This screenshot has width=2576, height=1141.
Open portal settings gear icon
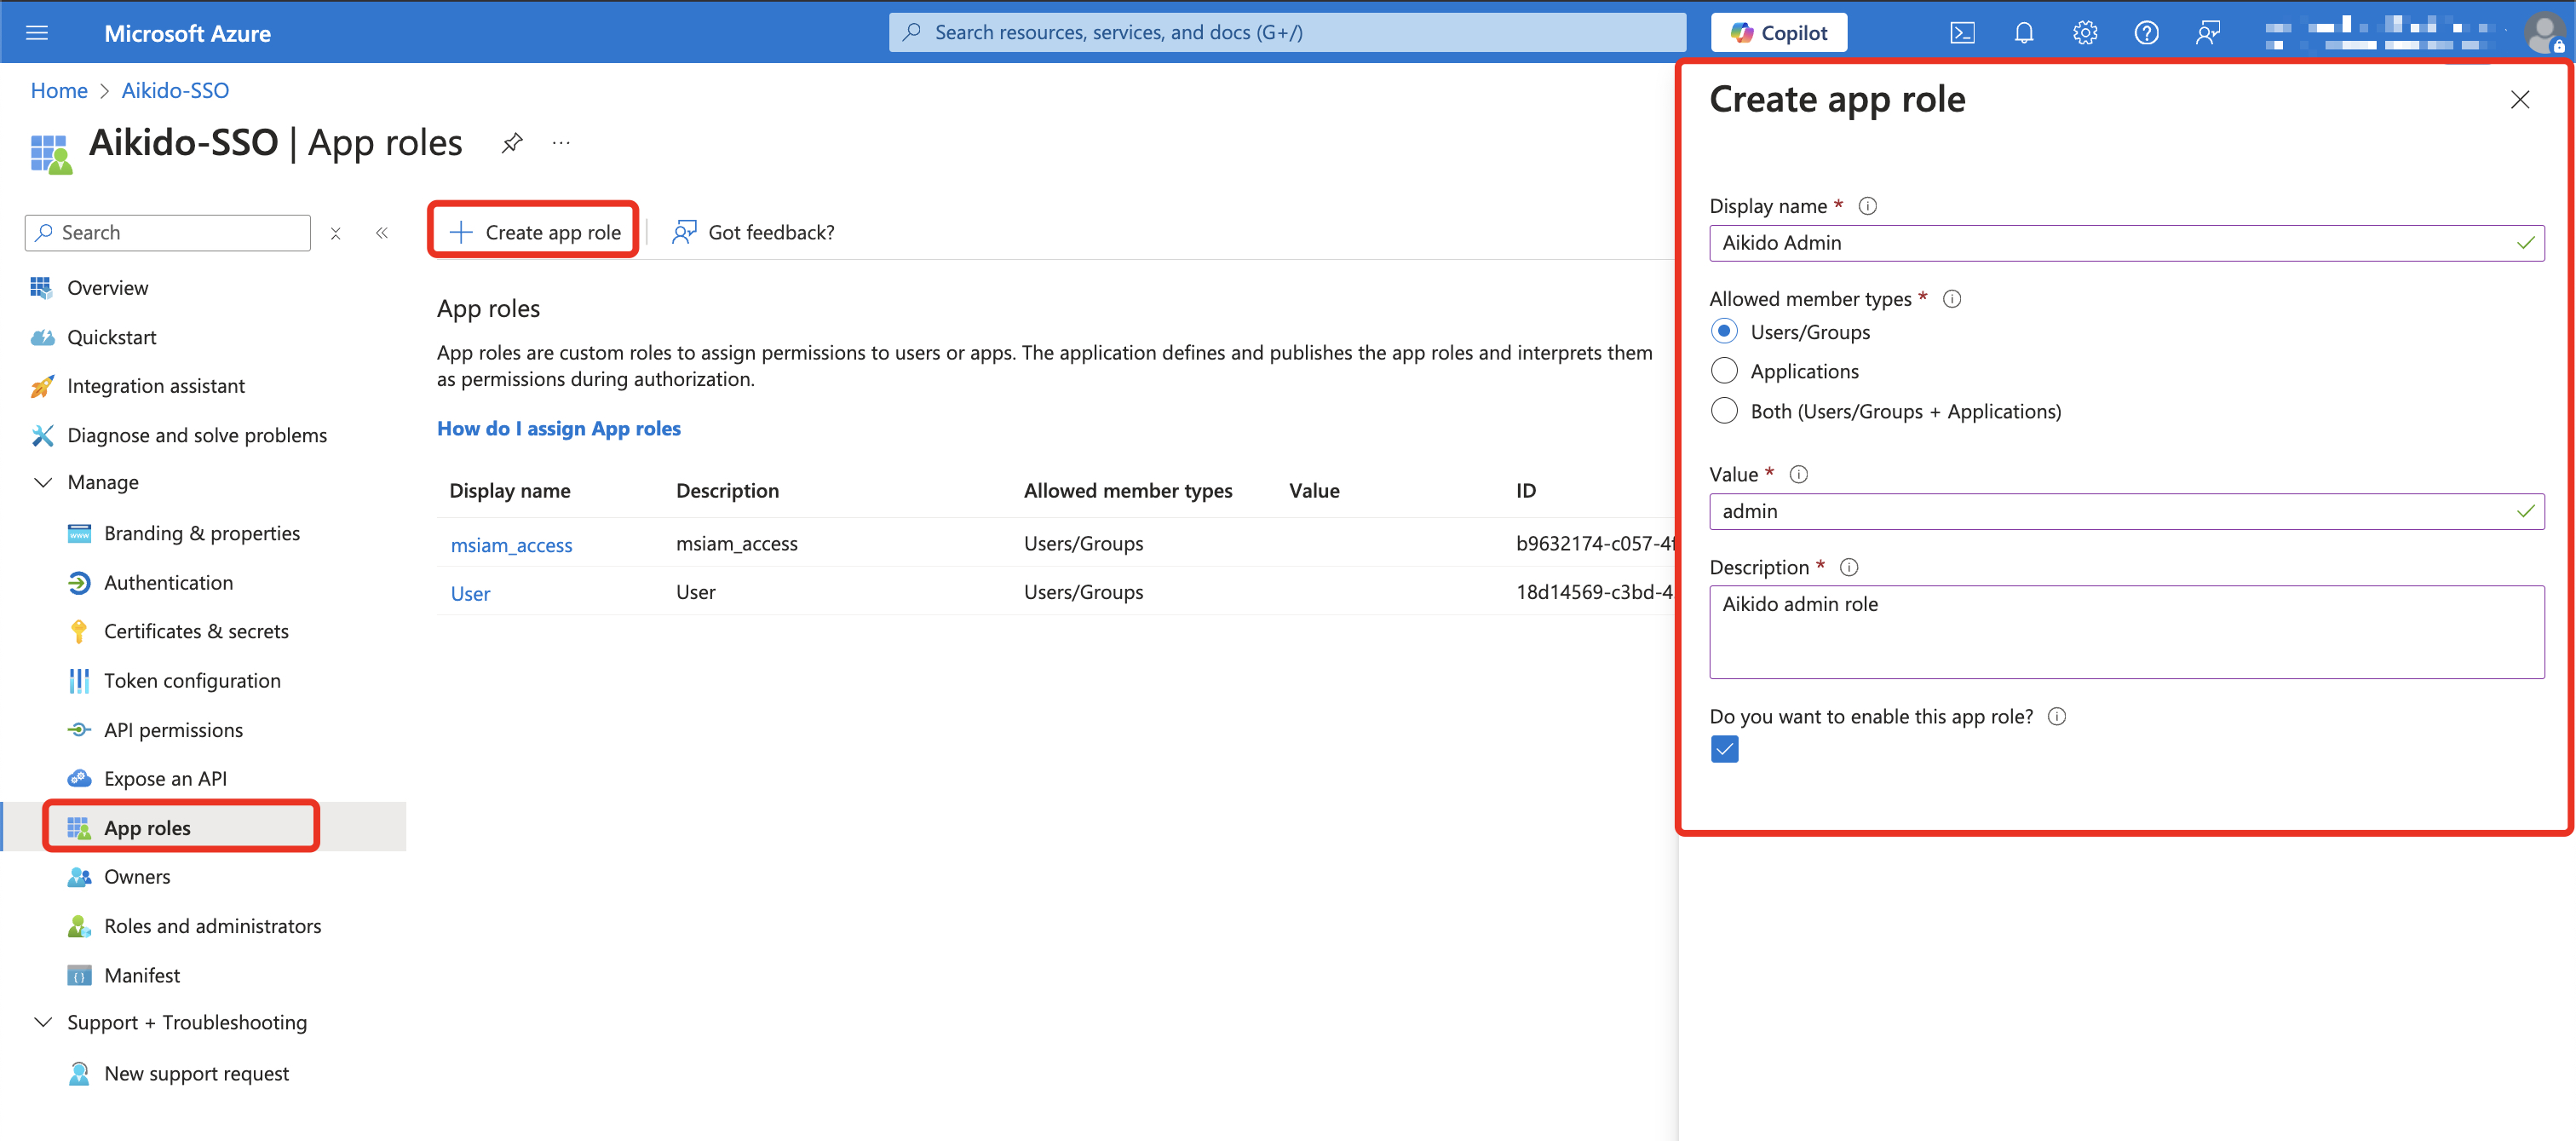tap(2084, 33)
